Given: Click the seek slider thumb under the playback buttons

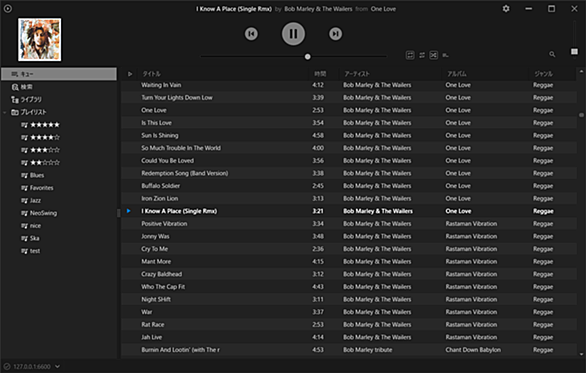Looking at the screenshot, I should pyautogui.click(x=308, y=57).
